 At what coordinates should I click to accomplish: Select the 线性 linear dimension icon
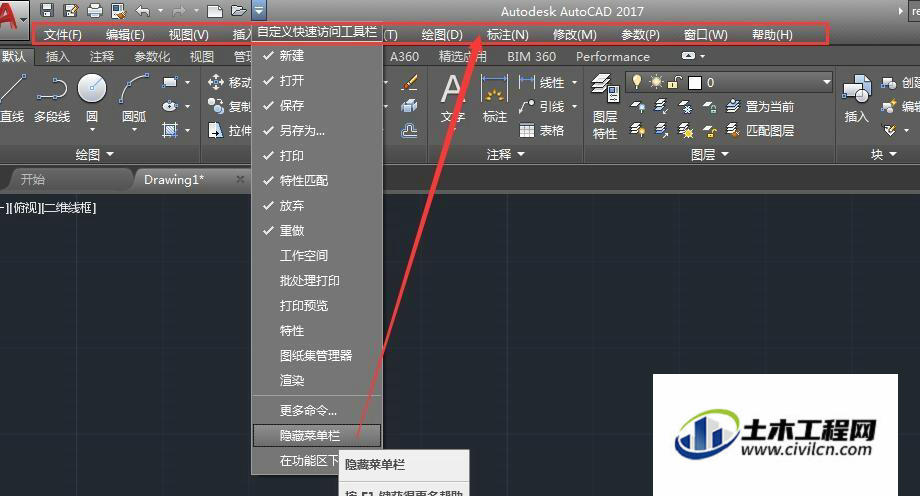(x=527, y=82)
